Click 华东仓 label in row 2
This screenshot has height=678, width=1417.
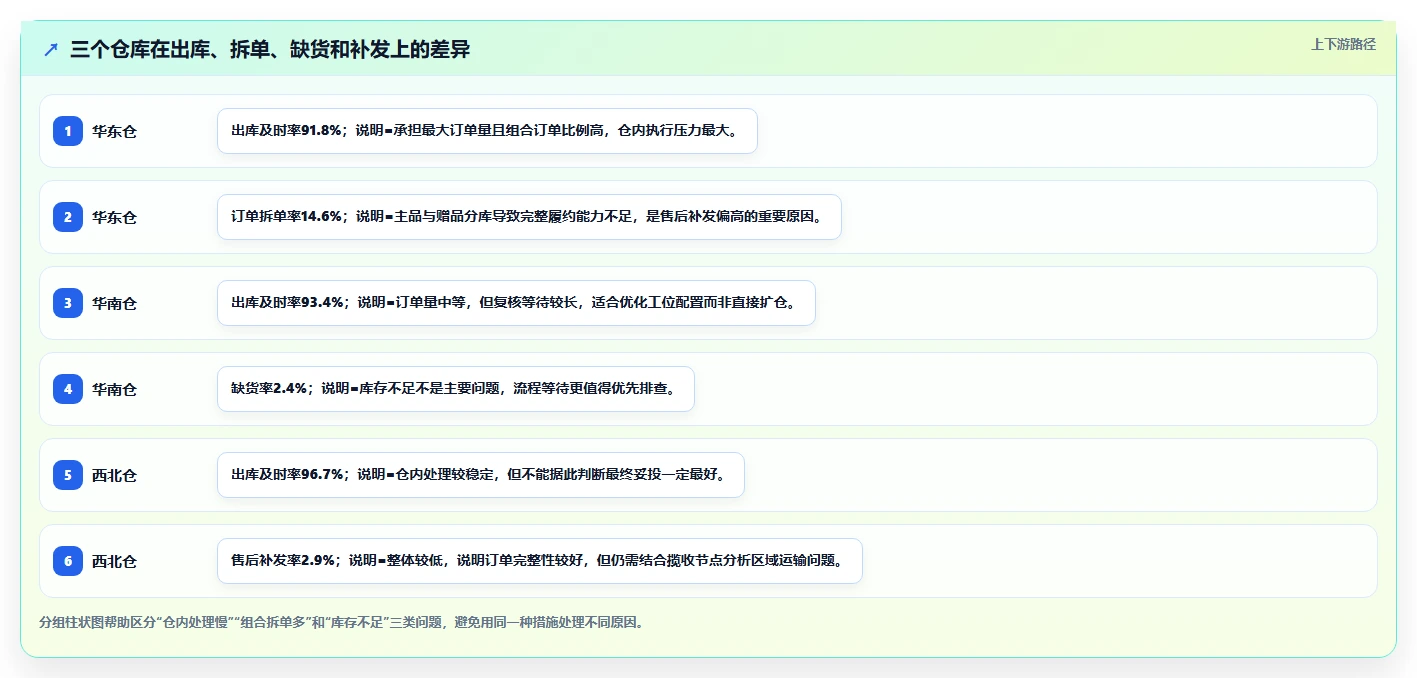[x=114, y=217]
